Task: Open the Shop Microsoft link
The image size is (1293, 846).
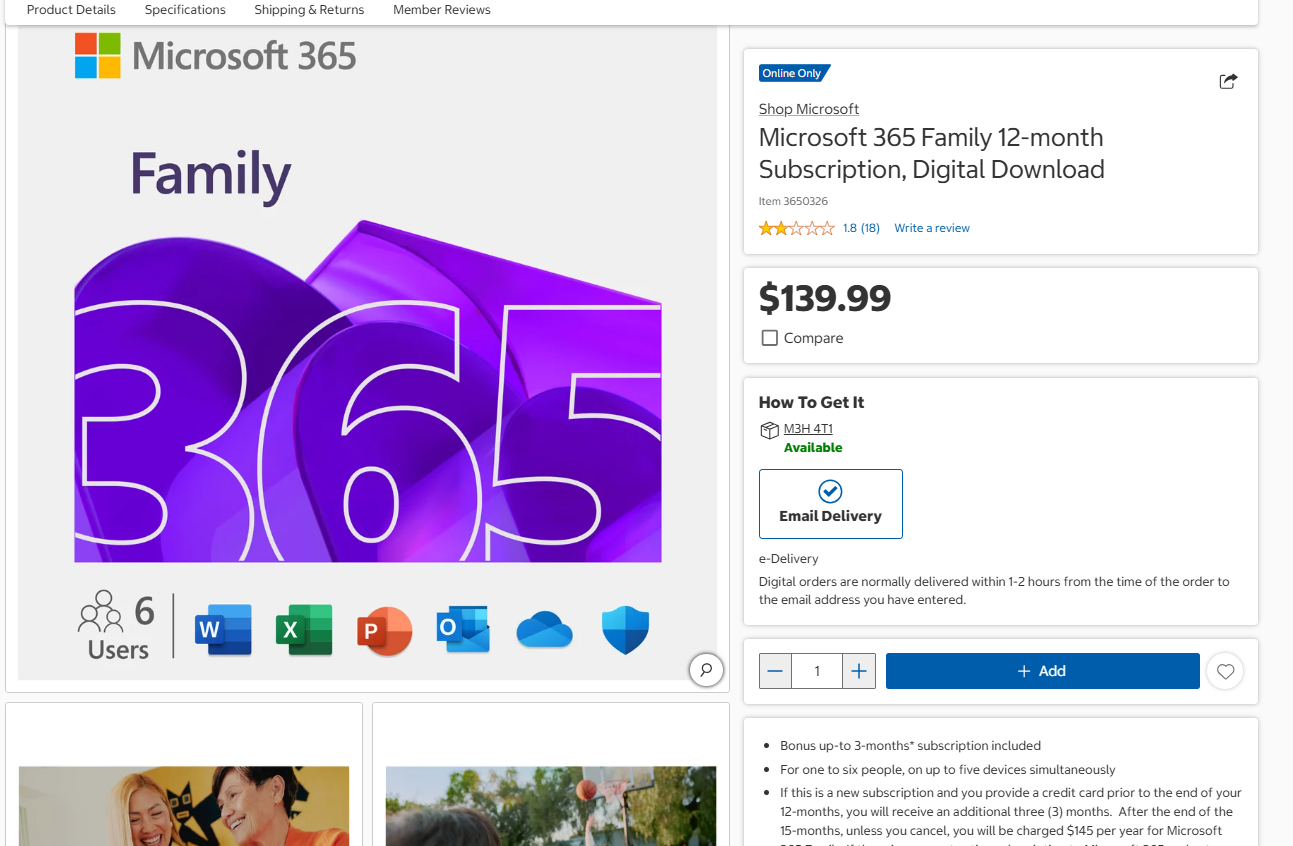Action: tap(809, 109)
